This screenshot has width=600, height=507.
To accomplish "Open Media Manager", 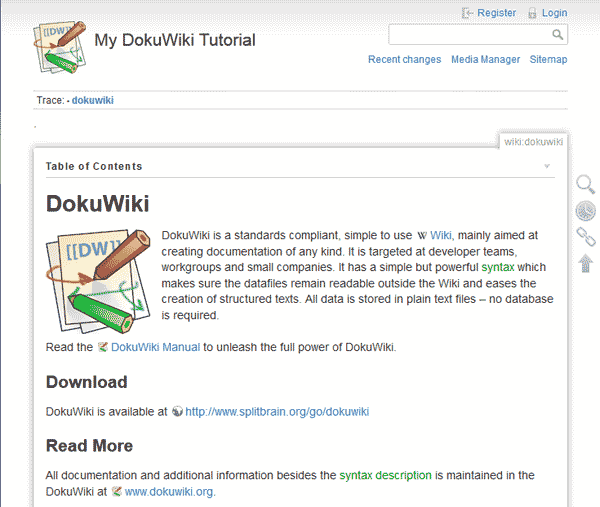I will (485, 60).
